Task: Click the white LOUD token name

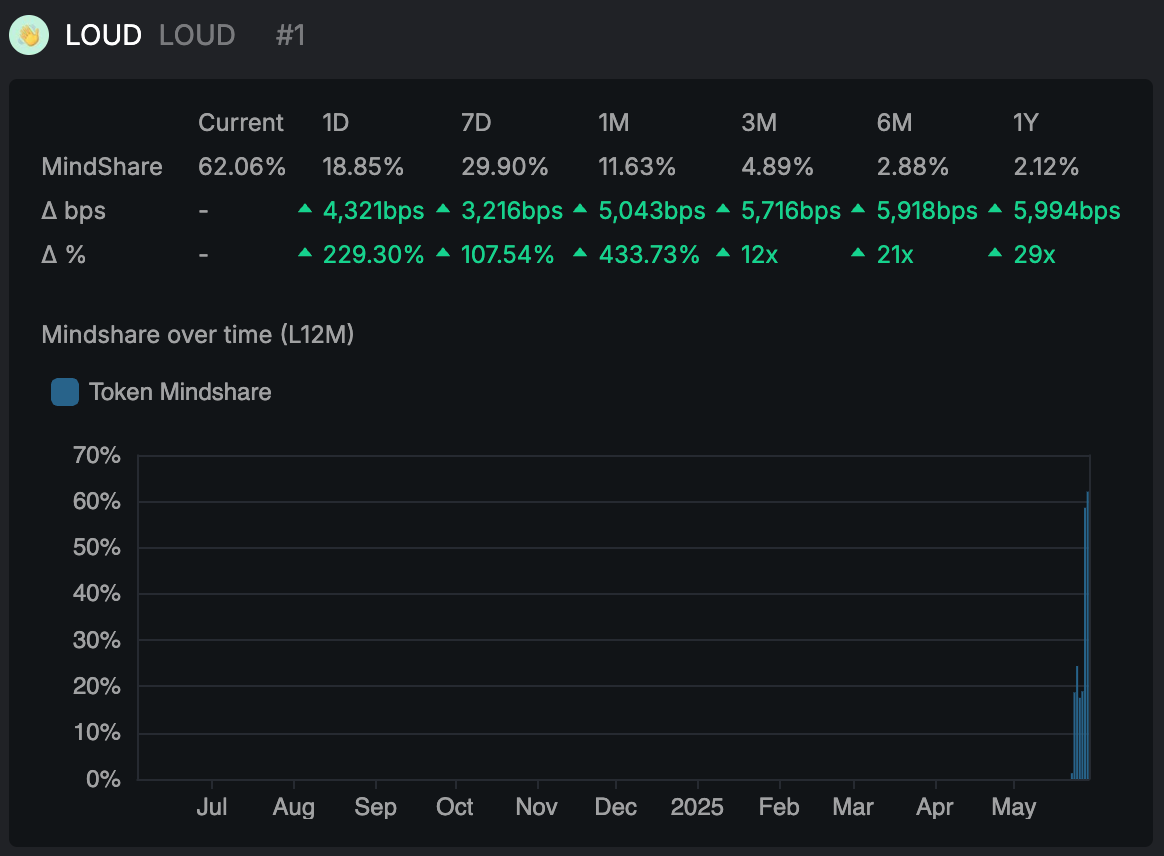Action: 103,35
